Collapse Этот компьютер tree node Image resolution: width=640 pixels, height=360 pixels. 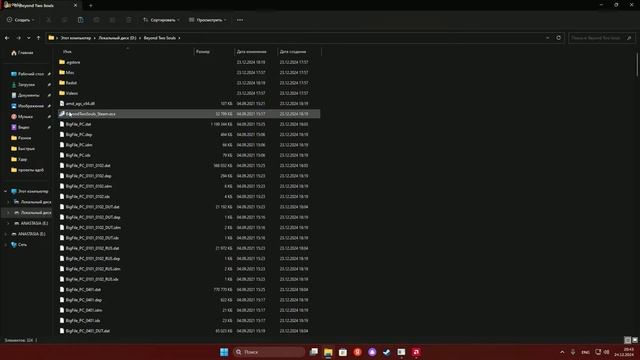coord(6,191)
